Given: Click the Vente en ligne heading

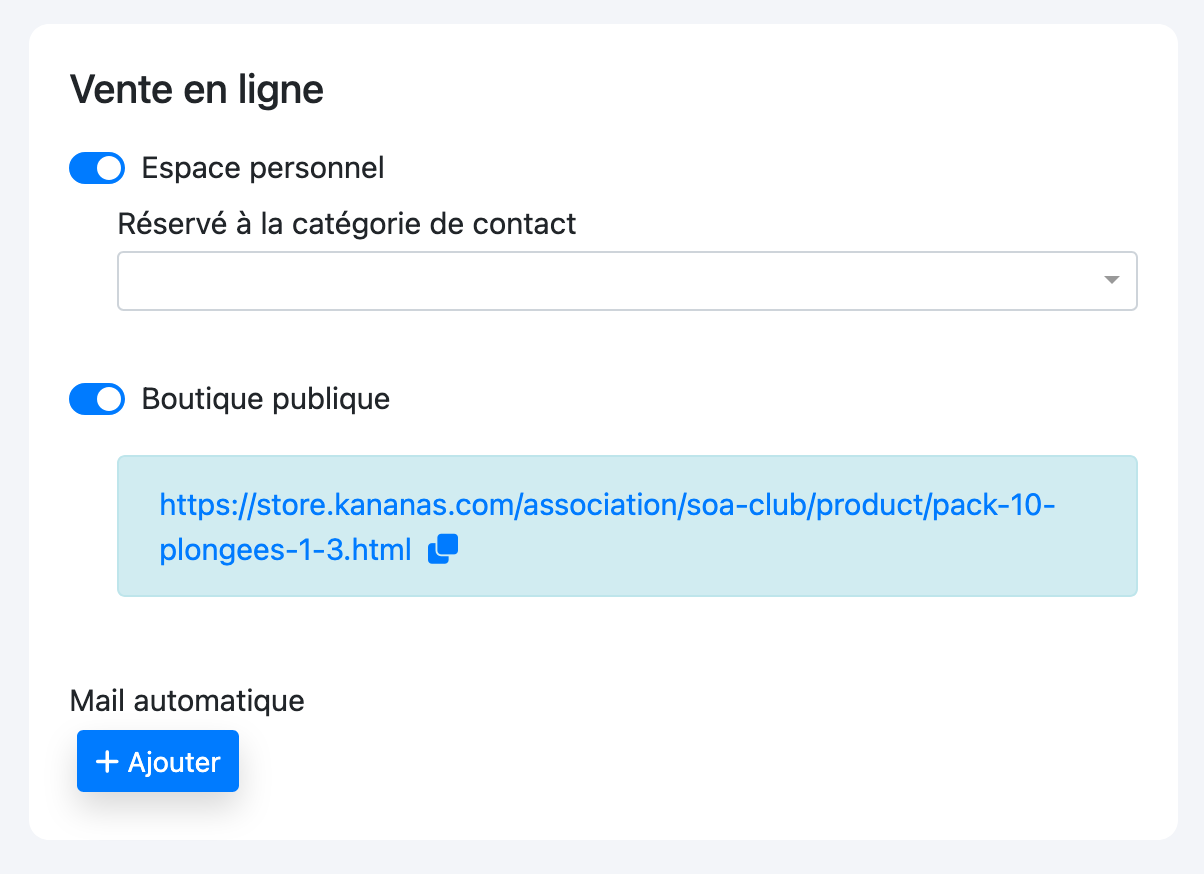Looking at the screenshot, I should (x=197, y=90).
